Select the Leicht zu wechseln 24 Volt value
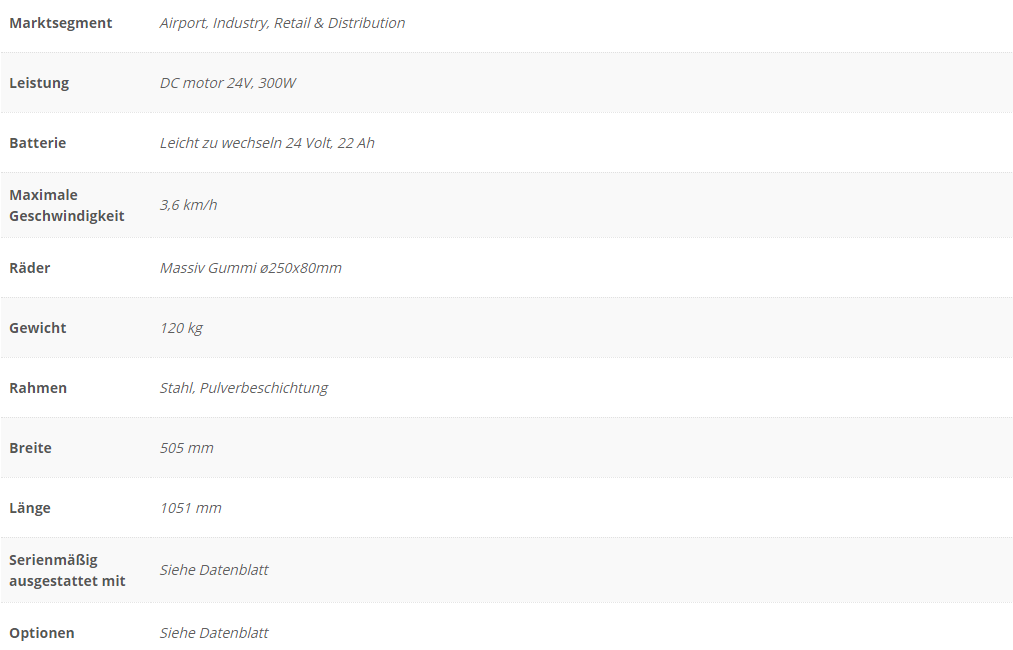 point(267,143)
